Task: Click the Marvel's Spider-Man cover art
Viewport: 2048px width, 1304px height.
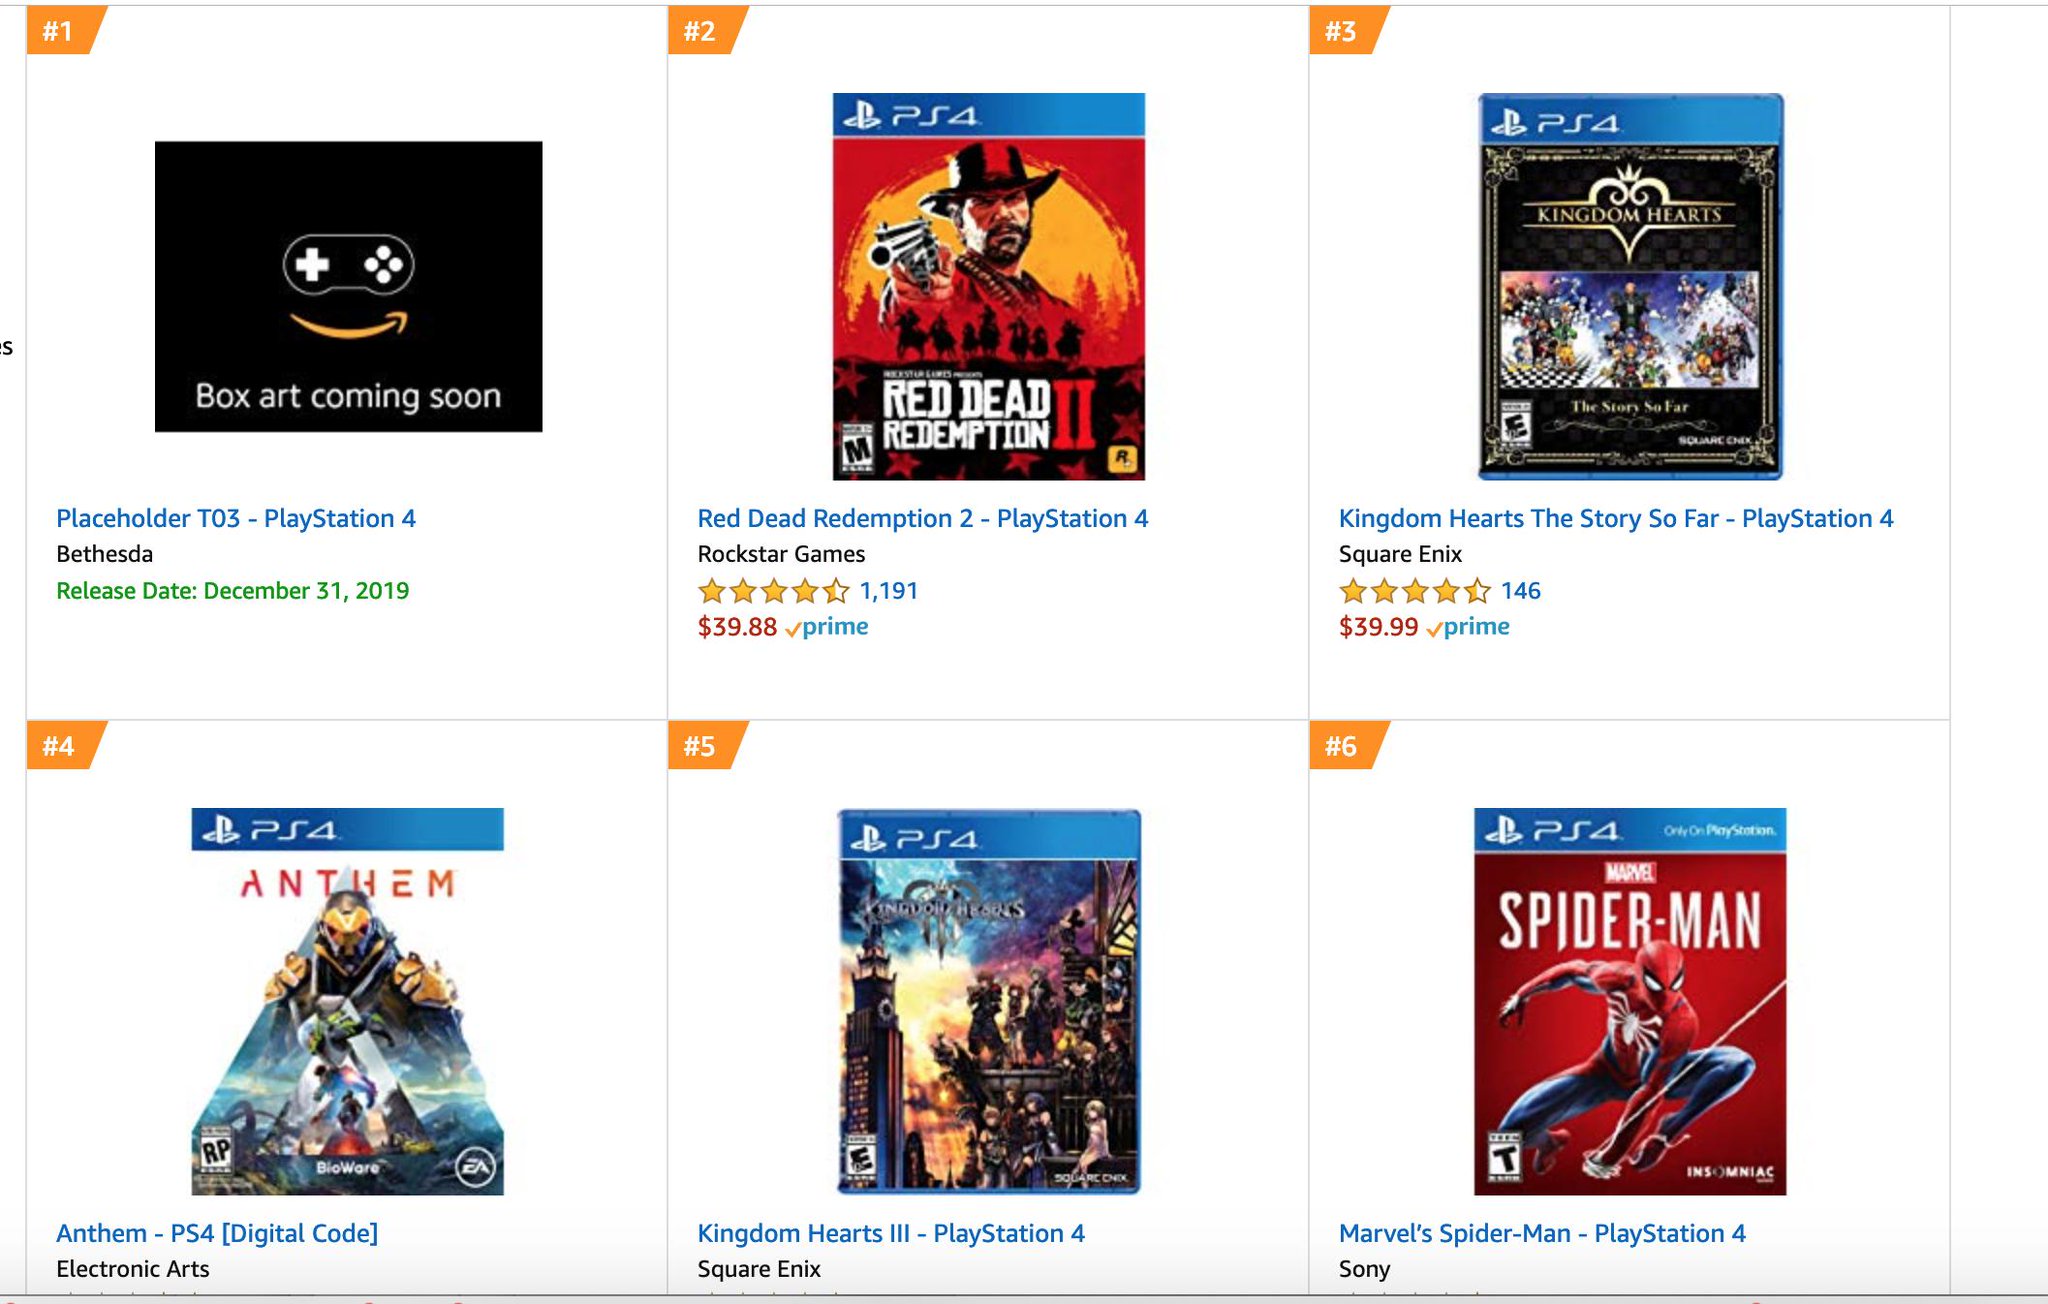Action: pos(1630,1001)
